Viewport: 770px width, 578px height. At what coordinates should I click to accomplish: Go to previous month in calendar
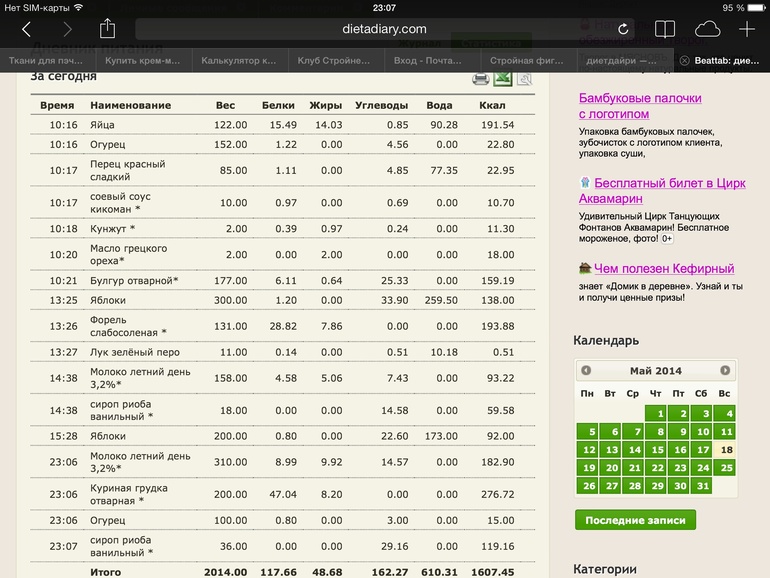point(586,370)
